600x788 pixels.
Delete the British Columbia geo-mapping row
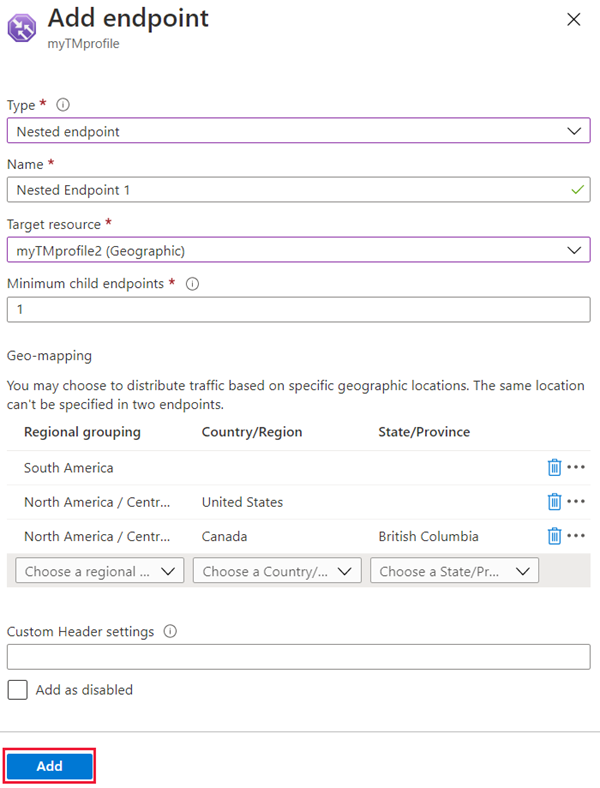554,536
